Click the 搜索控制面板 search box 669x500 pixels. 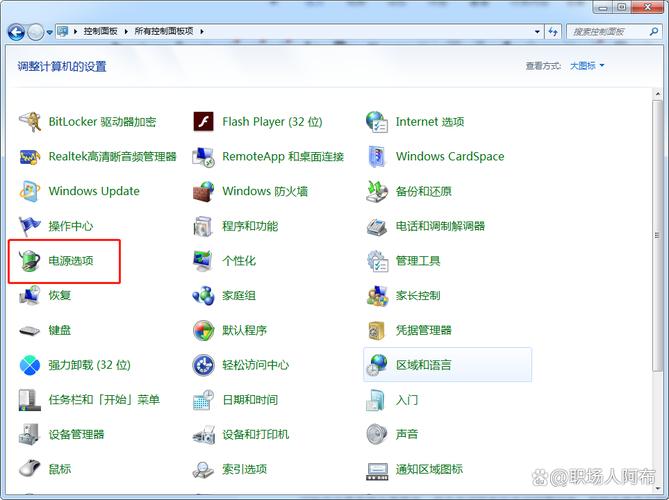pyautogui.click(x=610, y=32)
